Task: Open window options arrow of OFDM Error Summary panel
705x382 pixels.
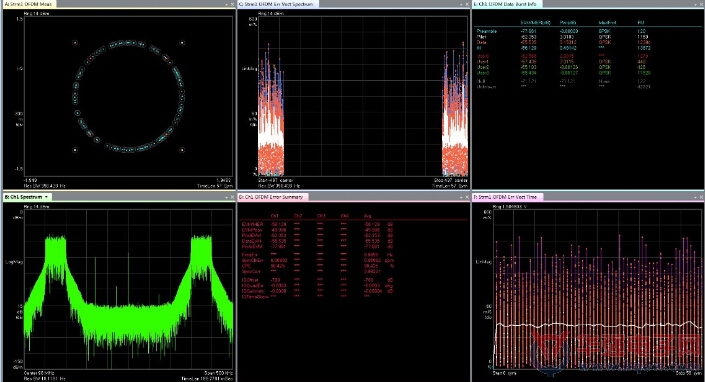Action: click(x=461, y=197)
